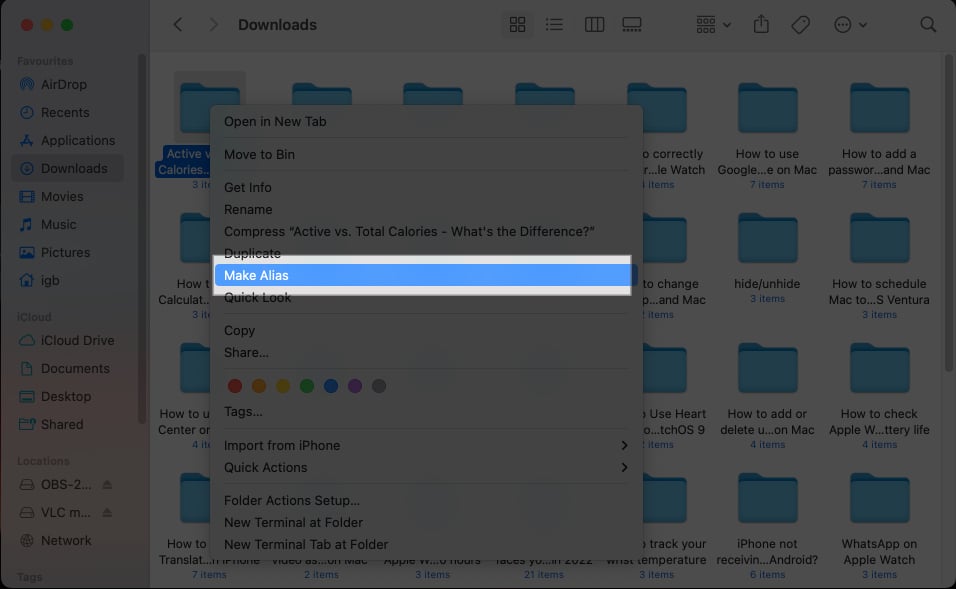Switch to list view in the toolbar

point(555,24)
